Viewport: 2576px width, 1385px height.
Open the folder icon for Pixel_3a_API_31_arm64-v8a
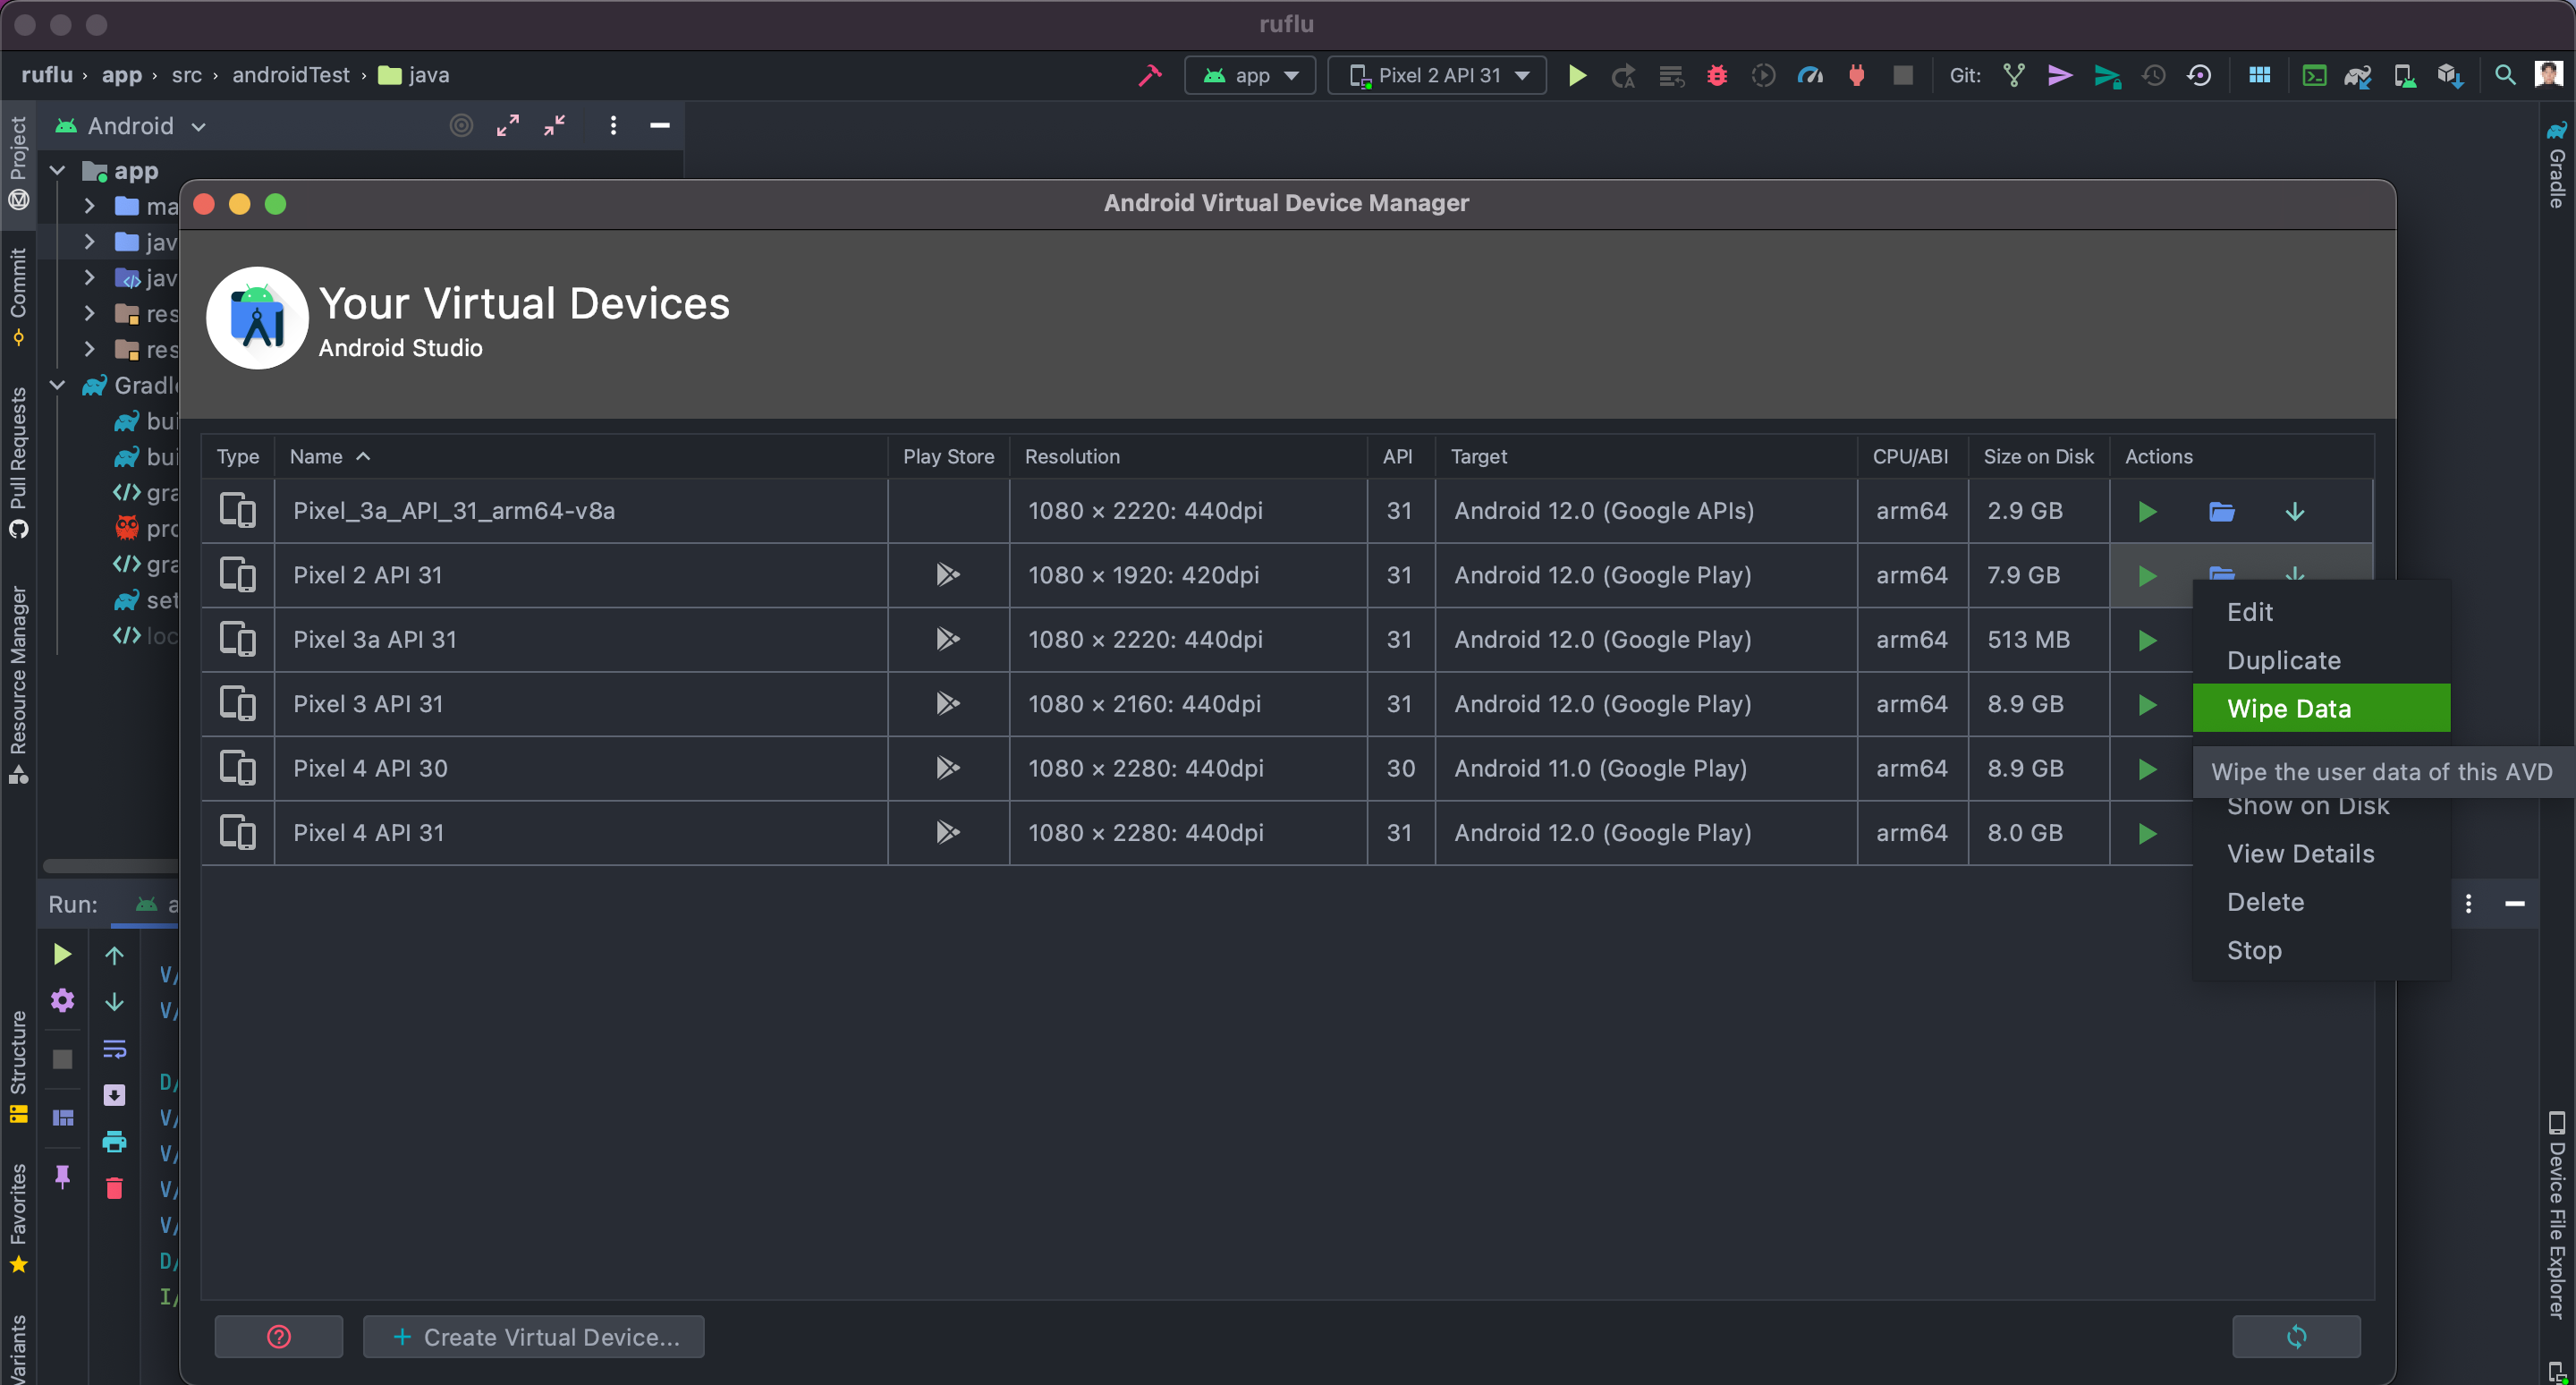(2221, 511)
